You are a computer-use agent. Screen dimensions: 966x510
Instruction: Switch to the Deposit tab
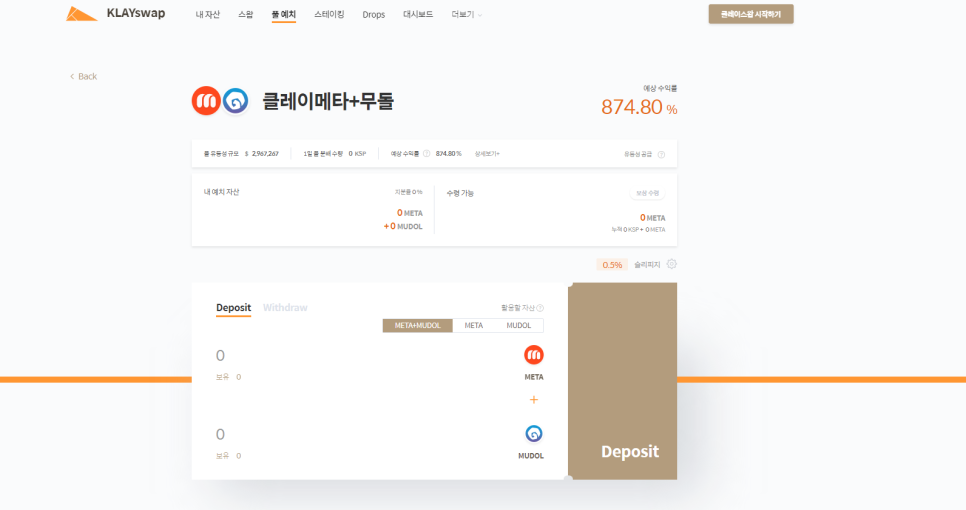tap(233, 307)
